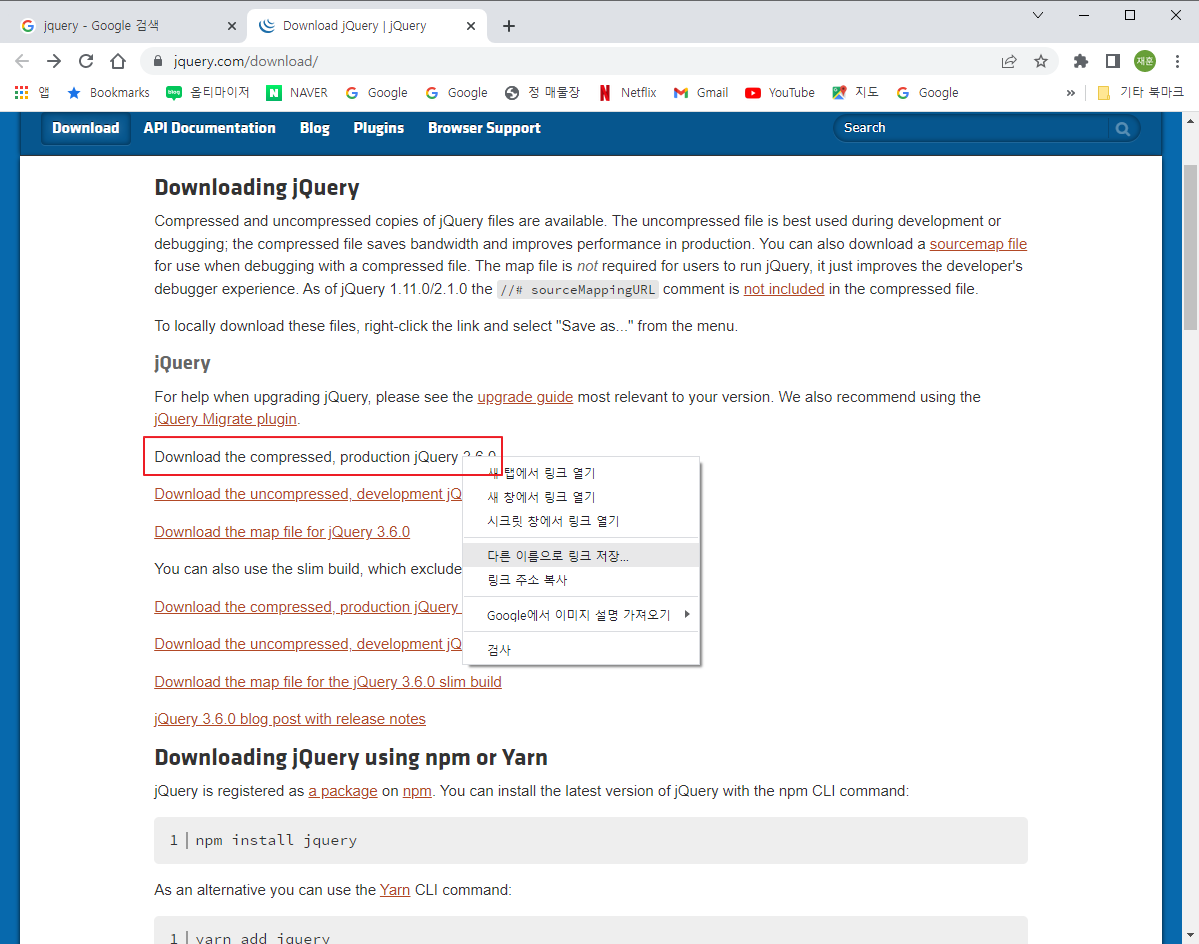1199x944 pixels.
Task: Show hidden bookmarks with the double chevron
Action: coord(1071,92)
